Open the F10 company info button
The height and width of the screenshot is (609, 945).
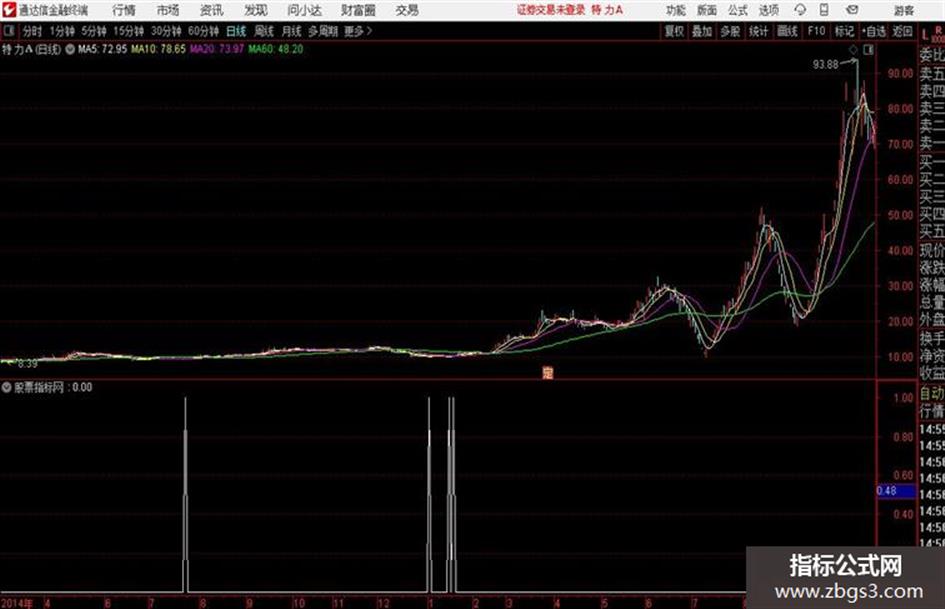[816, 31]
